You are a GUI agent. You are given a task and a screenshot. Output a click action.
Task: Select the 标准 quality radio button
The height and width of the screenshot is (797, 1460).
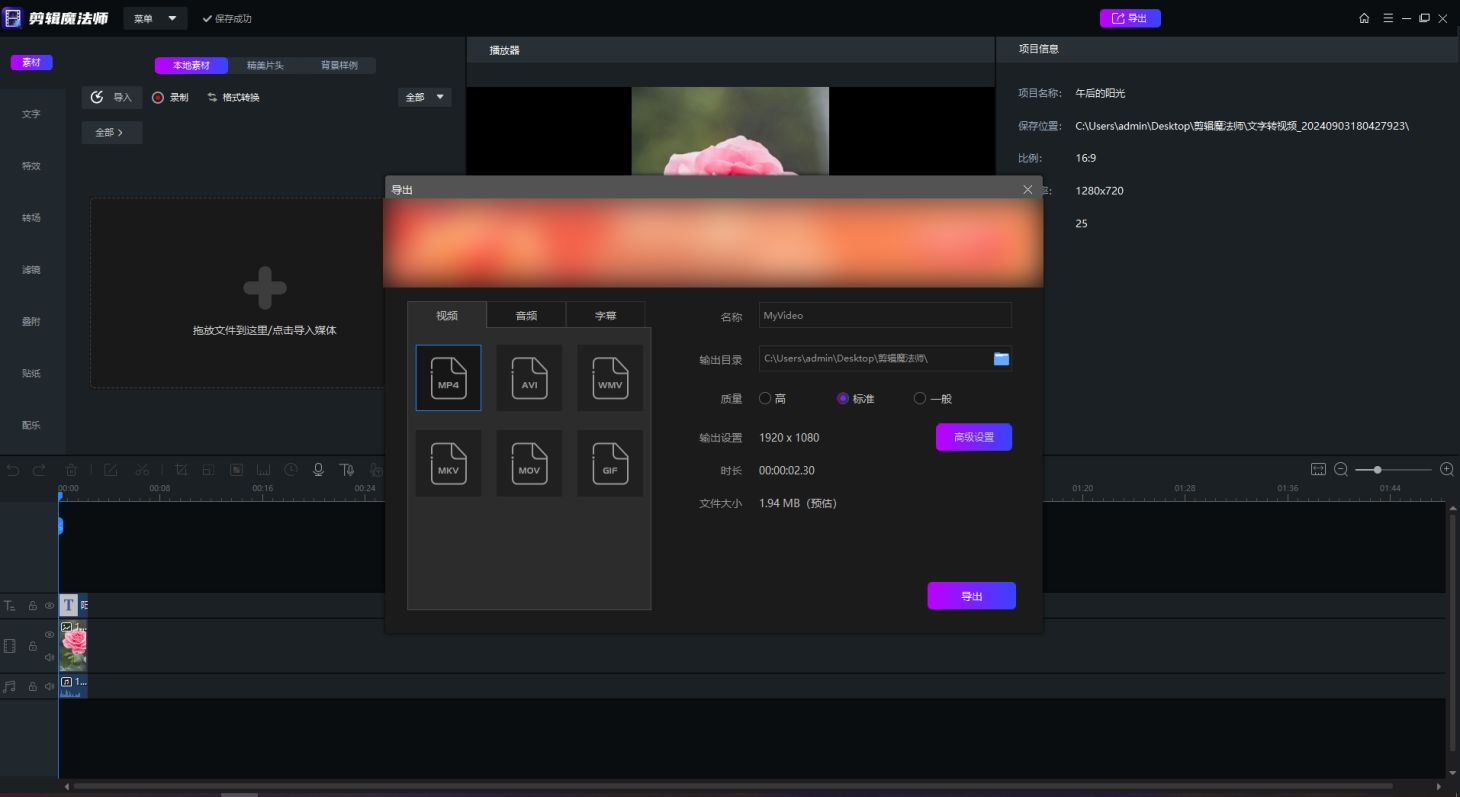coord(842,398)
